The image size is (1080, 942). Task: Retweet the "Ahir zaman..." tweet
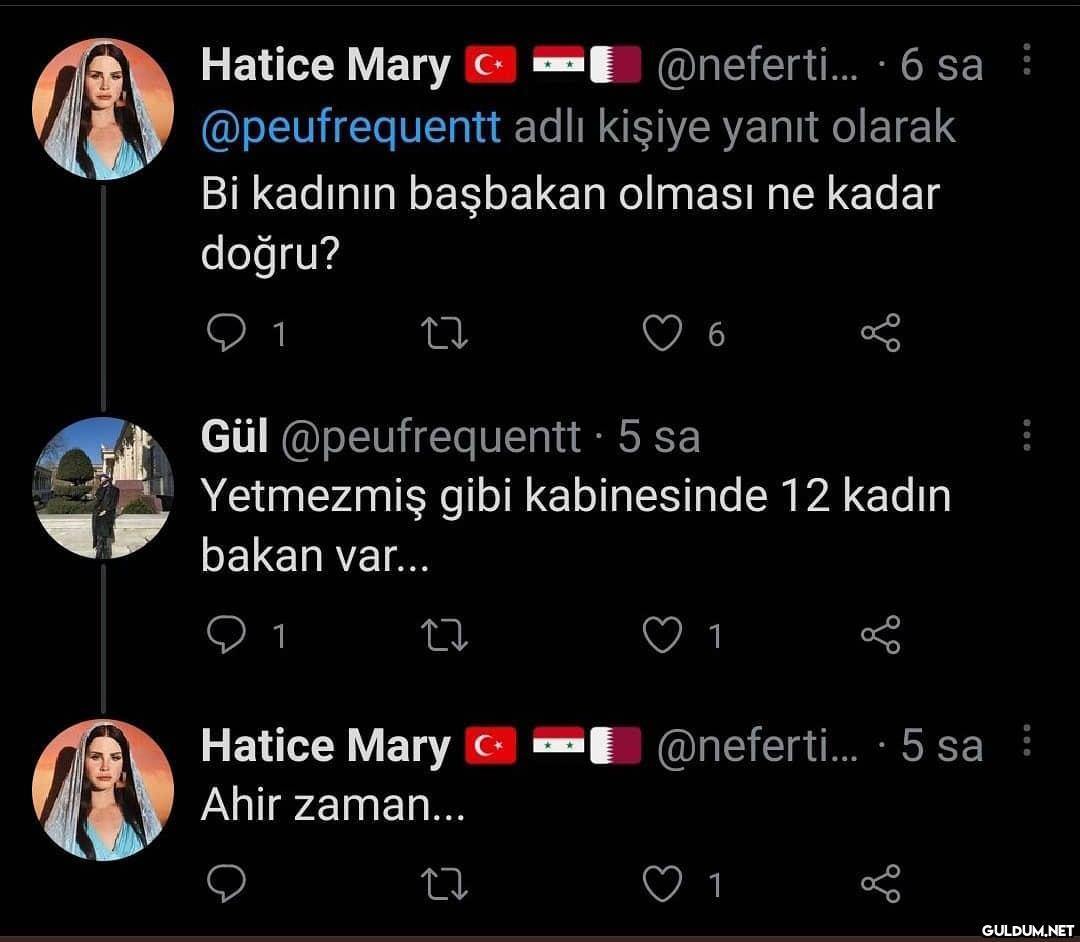(446, 883)
